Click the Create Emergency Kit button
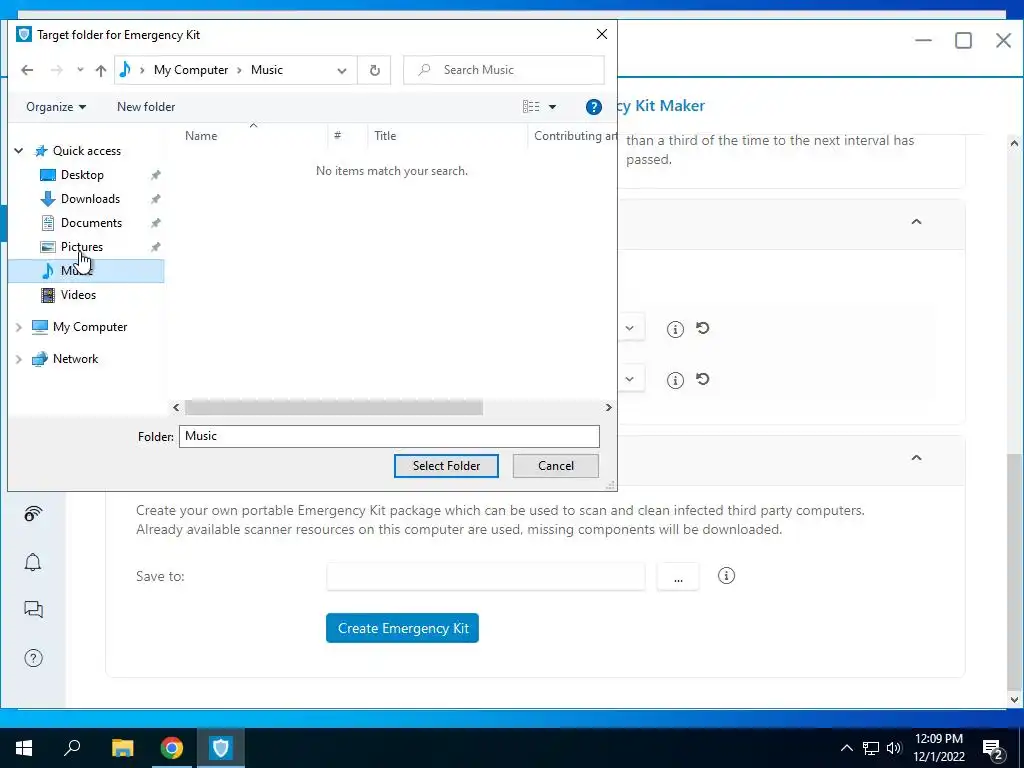Viewport: 1024px width, 768px height. point(402,628)
